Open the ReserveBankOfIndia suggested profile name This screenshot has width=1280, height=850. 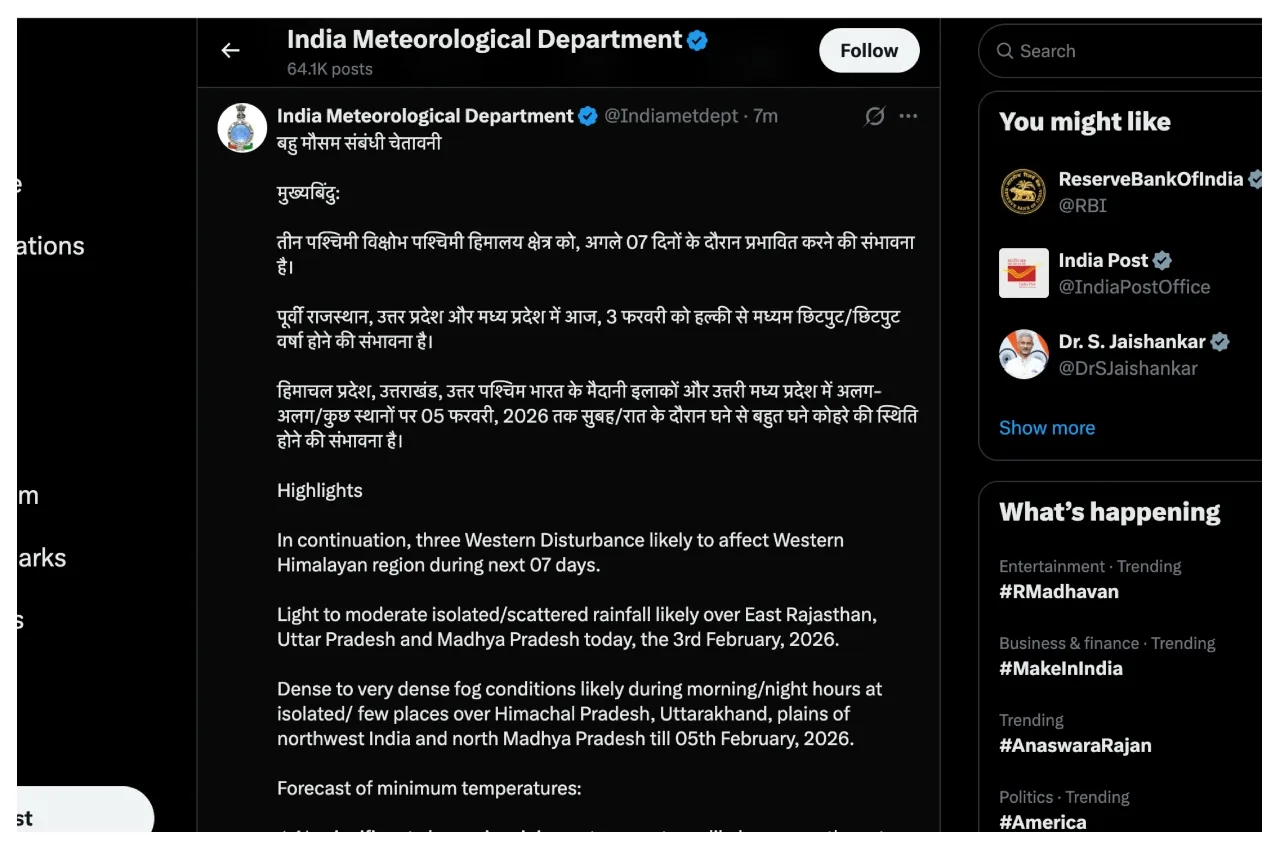point(1150,180)
